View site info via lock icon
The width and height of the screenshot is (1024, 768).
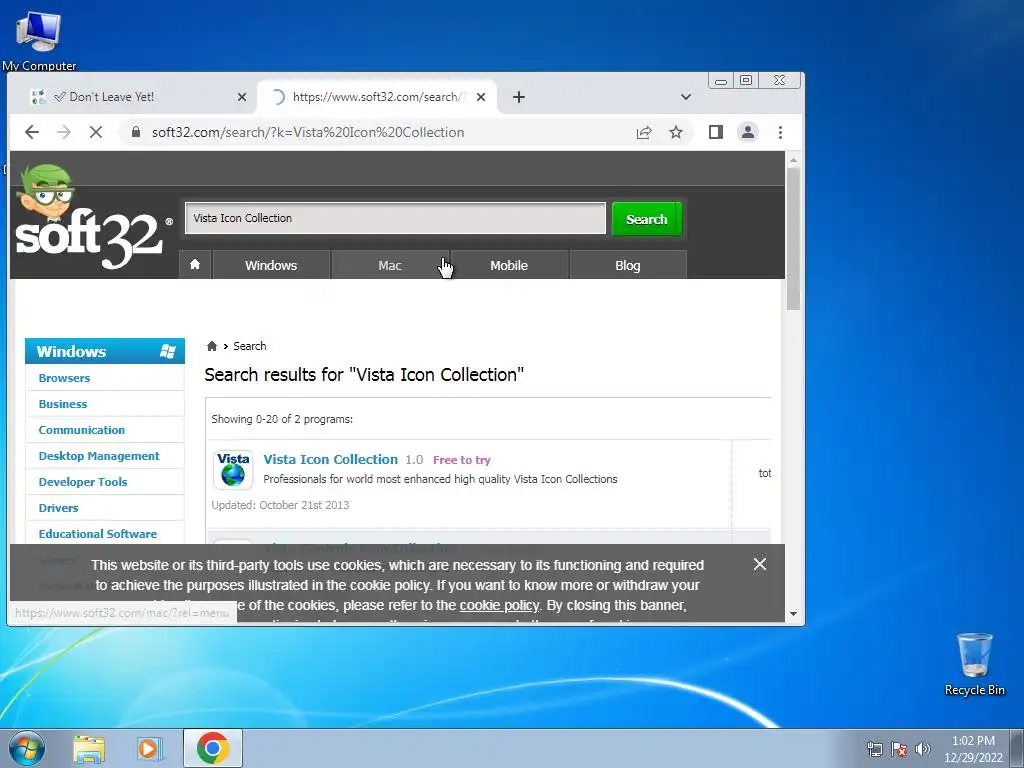coord(136,133)
